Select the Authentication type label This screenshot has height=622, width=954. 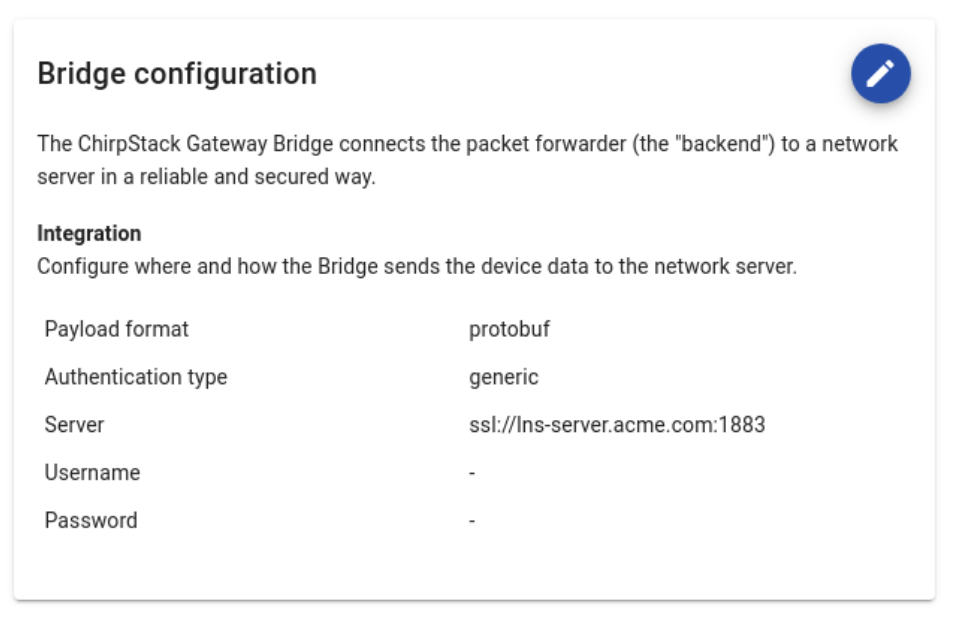136,377
